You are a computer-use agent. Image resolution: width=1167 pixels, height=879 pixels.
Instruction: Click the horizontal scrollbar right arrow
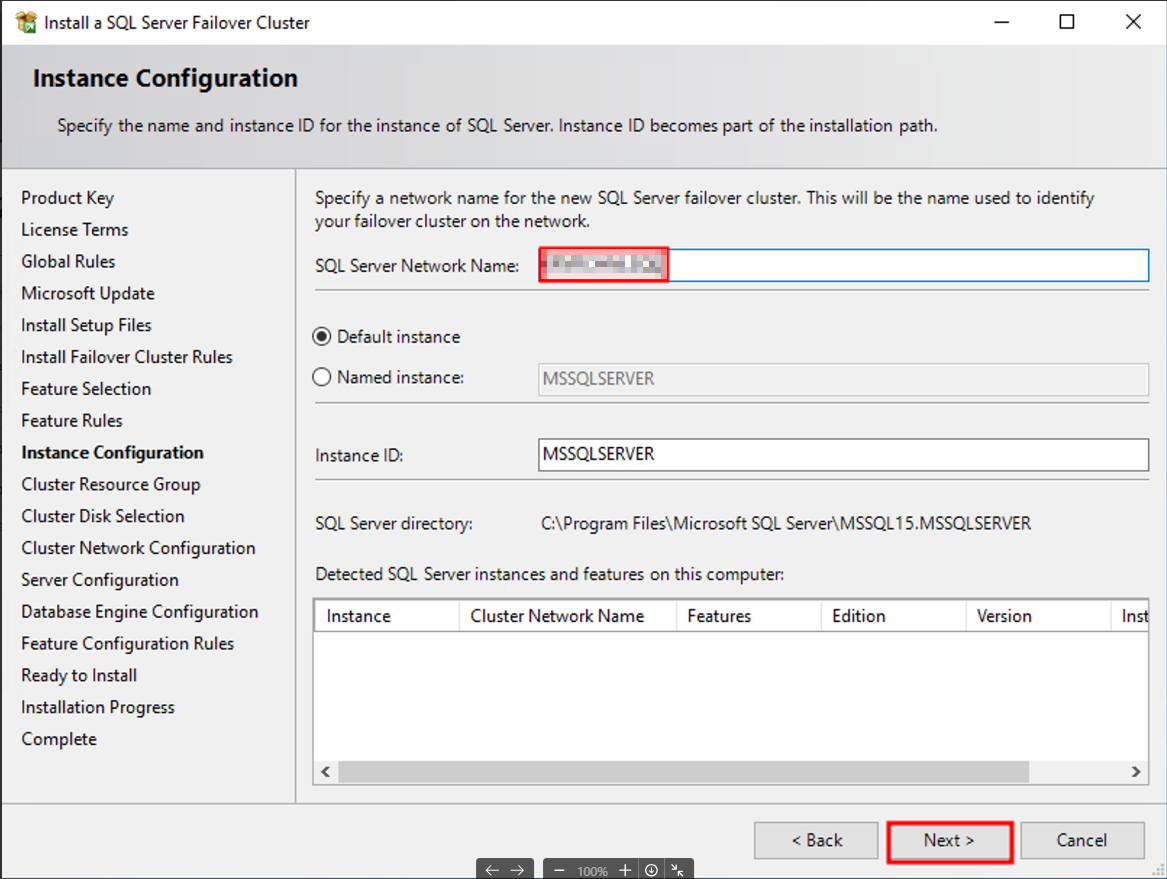(x=1136, y=772)
